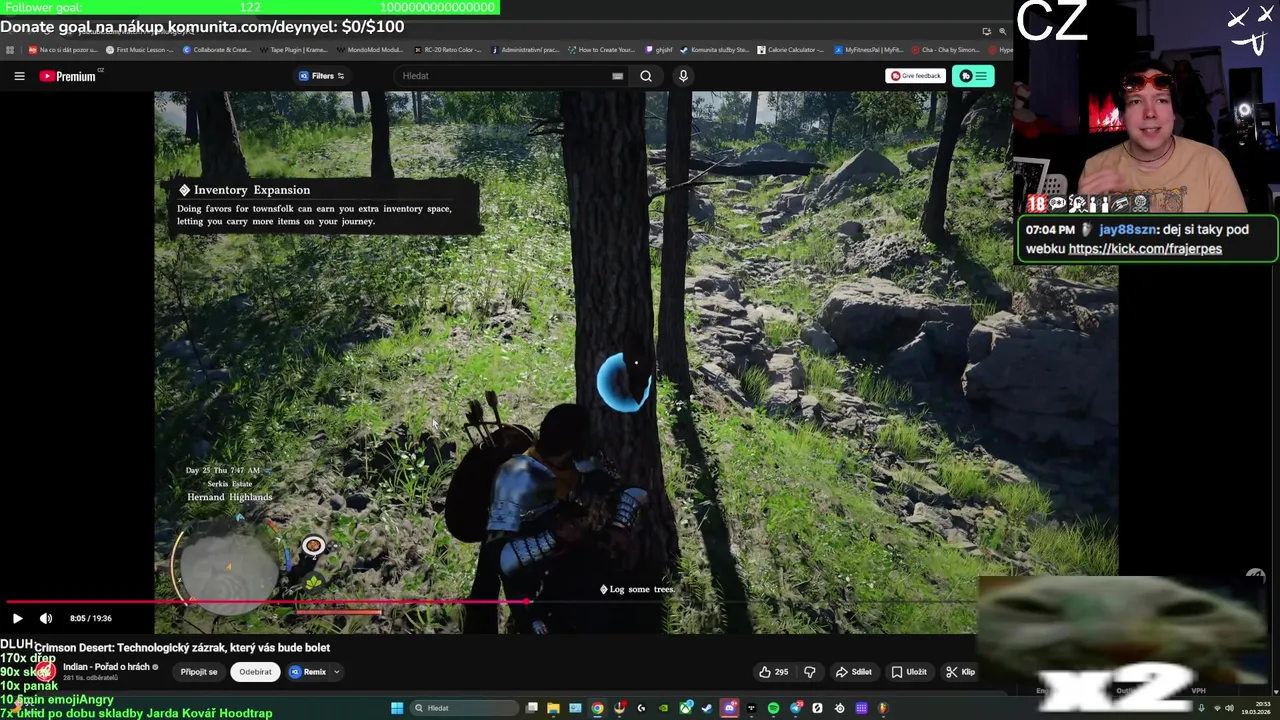
Task: Click the Sdílet share button
Action: click(x=854, y=672)
